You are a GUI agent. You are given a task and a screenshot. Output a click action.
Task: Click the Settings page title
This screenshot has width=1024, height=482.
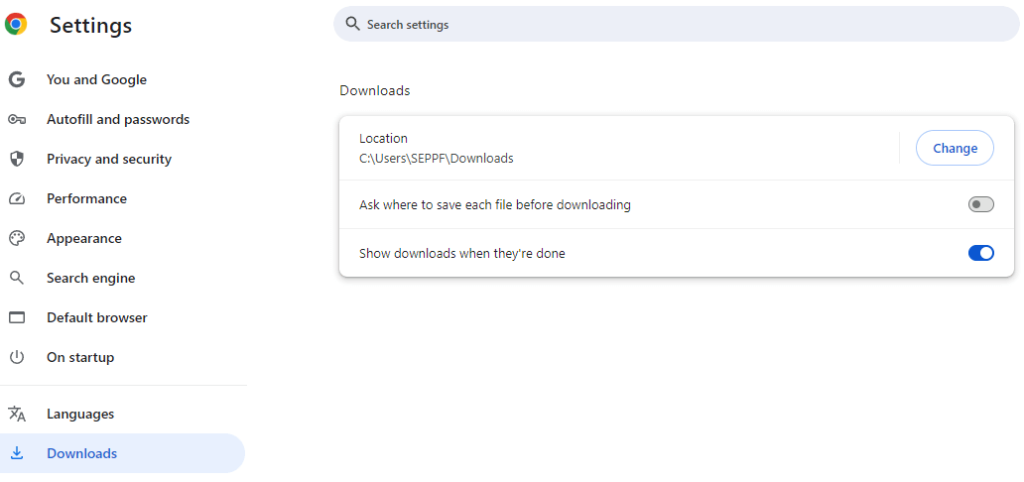[x=91, y=25]
